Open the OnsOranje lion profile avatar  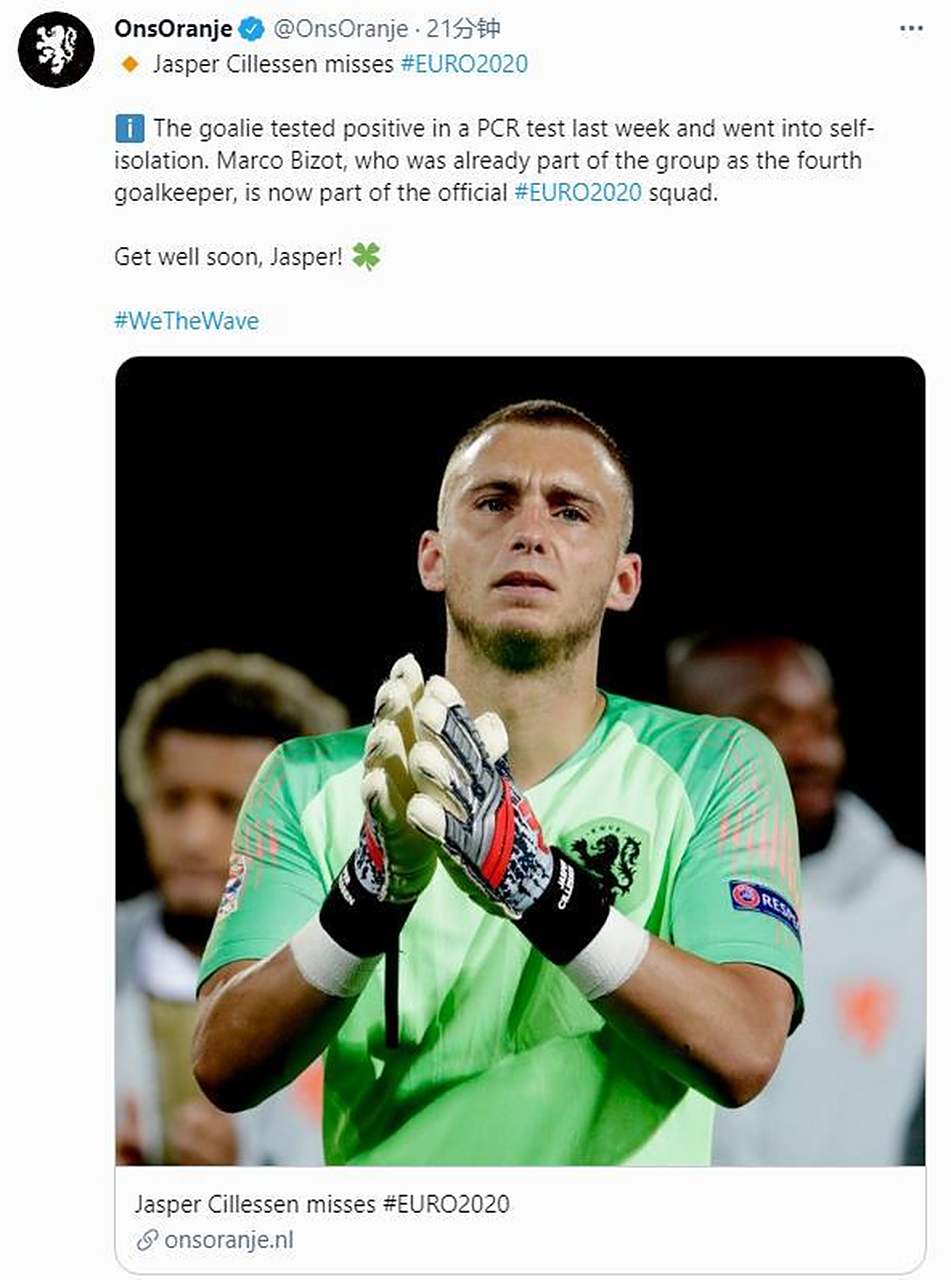click(56, 49)
